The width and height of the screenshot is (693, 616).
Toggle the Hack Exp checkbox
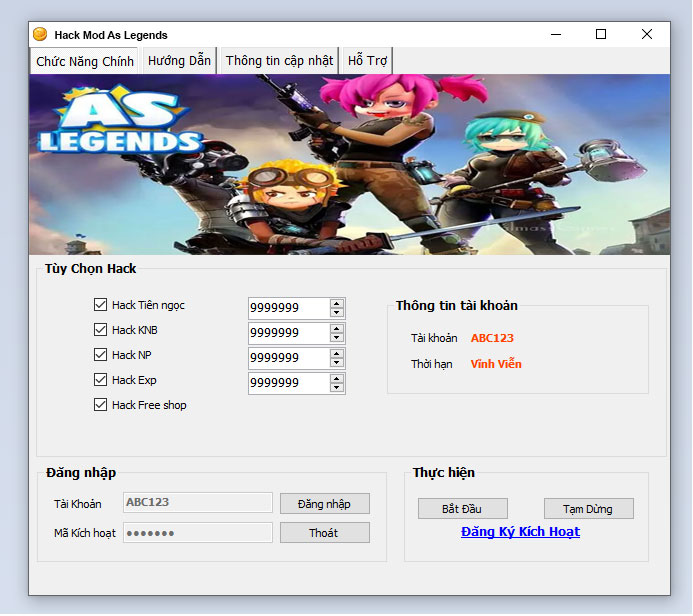click(100, 380)
